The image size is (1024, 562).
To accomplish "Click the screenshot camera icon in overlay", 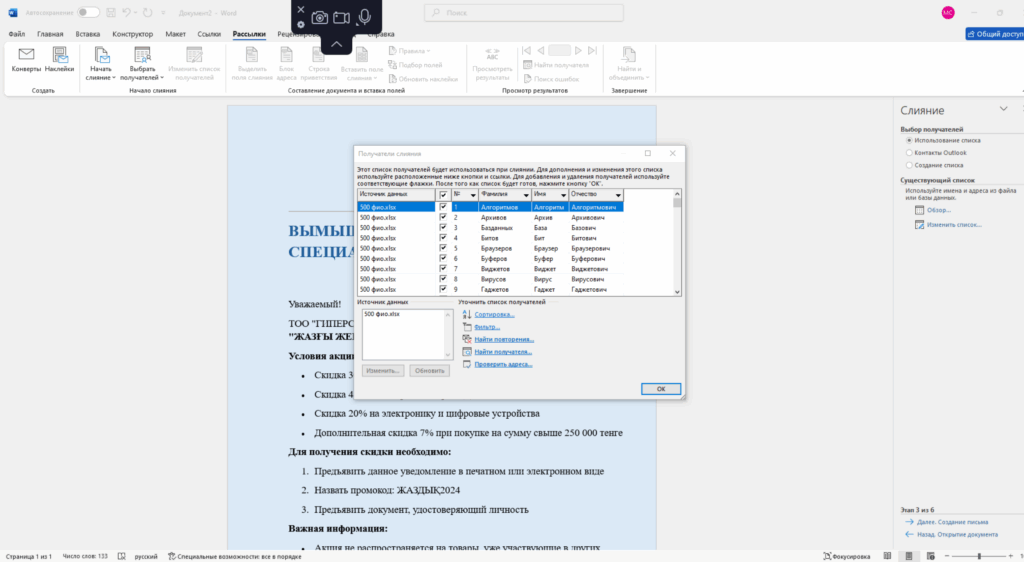I will [319, 18].
